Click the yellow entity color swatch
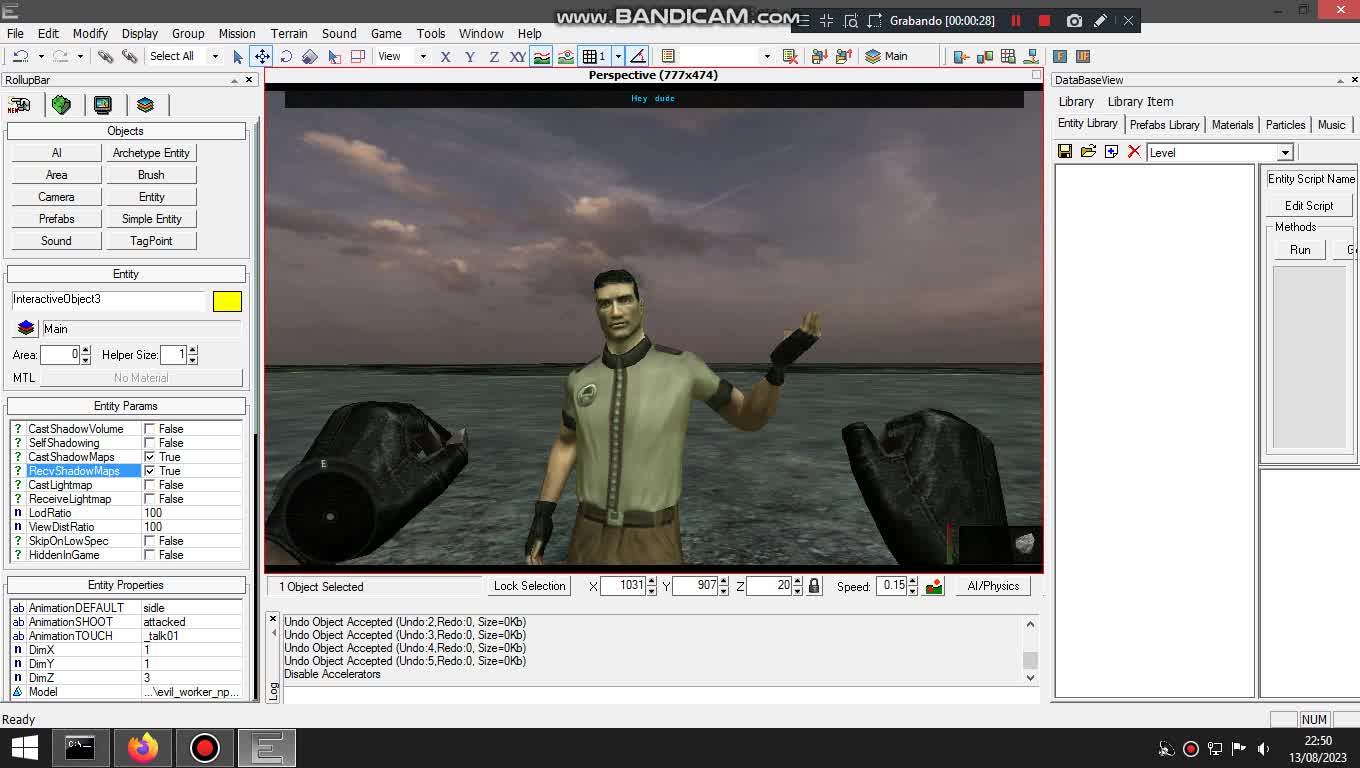The image size is (1360, 768). [x=227, y=300]
